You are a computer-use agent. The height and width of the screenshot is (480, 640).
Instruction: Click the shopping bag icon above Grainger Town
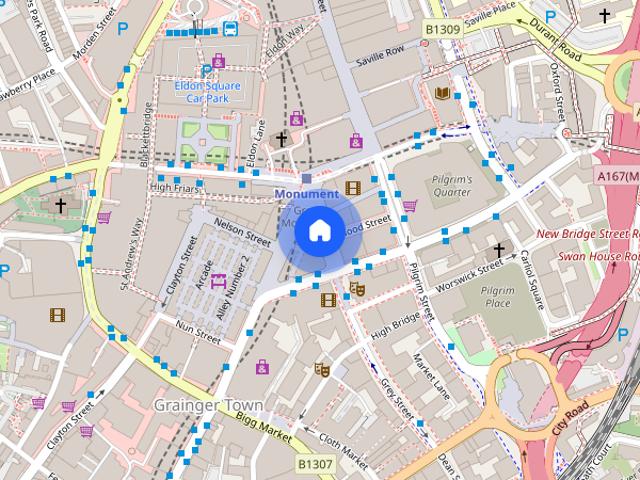pyautogui.click(x=262, y=367)
